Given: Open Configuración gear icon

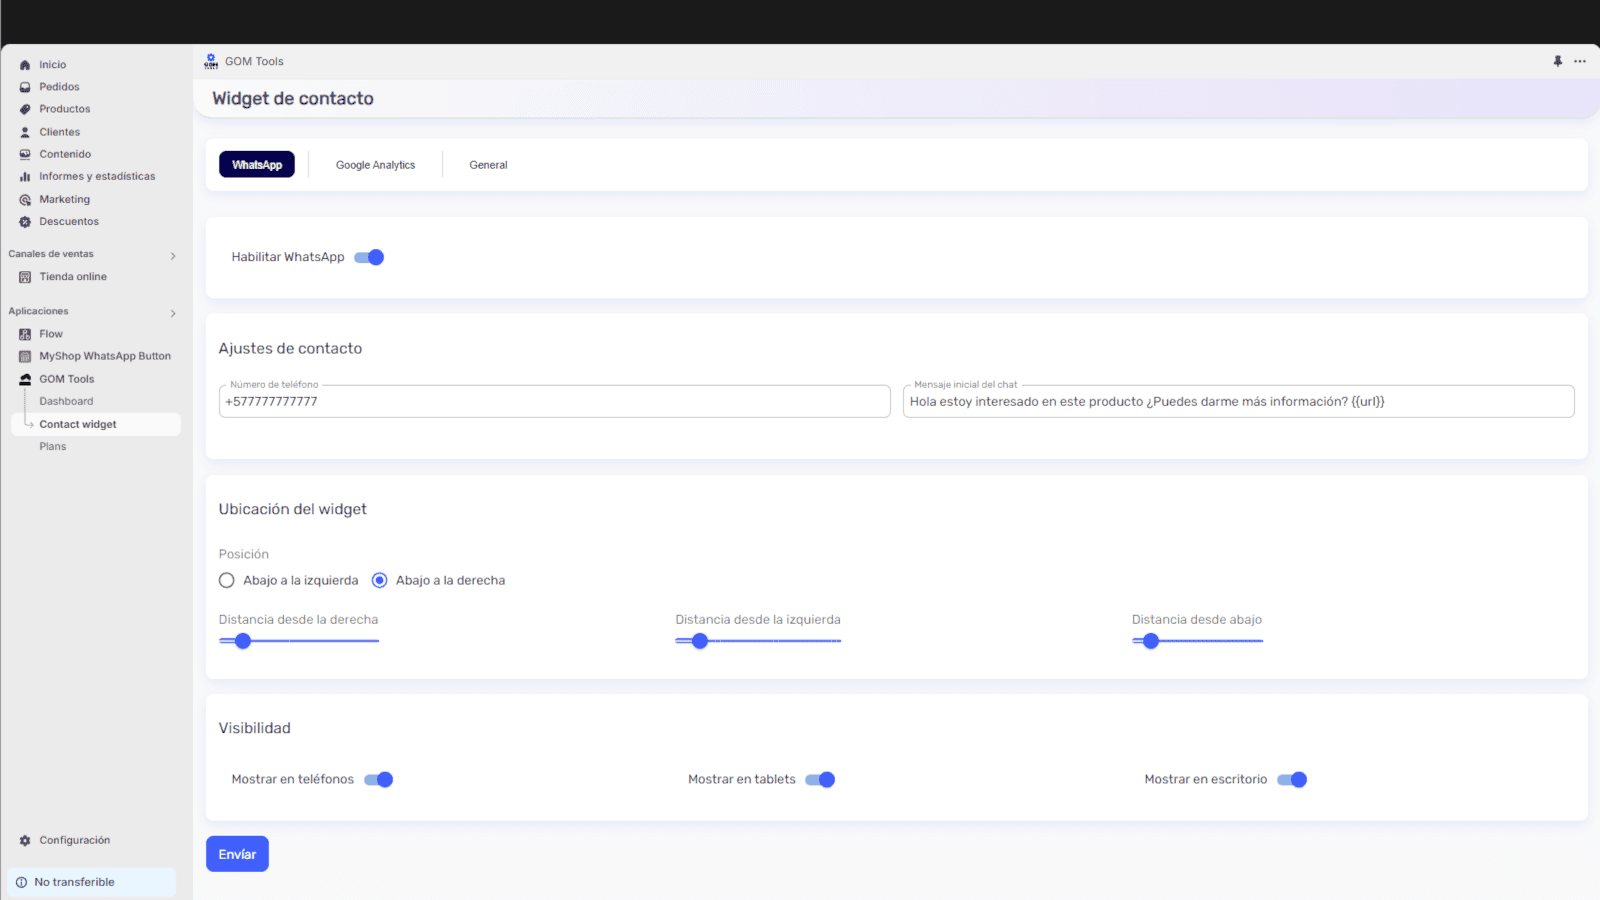Looking at the screenshot, I should click(x=25, y=841).
